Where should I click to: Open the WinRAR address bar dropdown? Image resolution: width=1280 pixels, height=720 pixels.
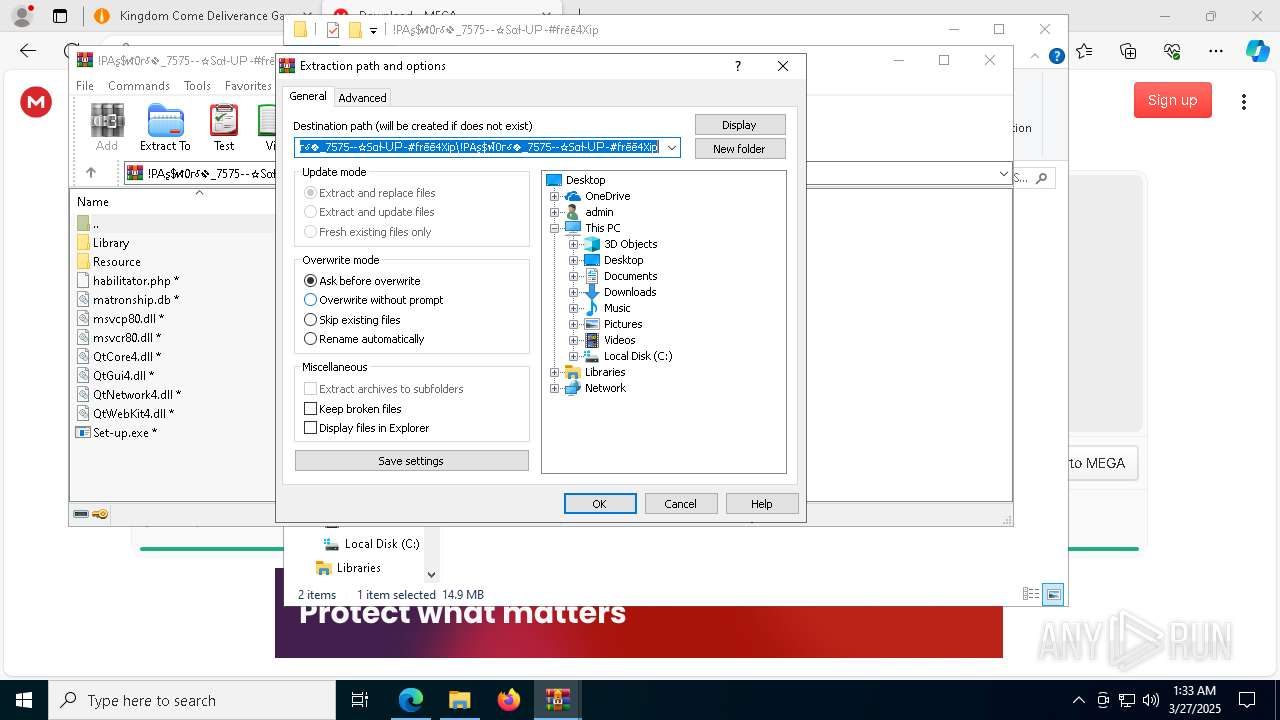(1004, 174)
